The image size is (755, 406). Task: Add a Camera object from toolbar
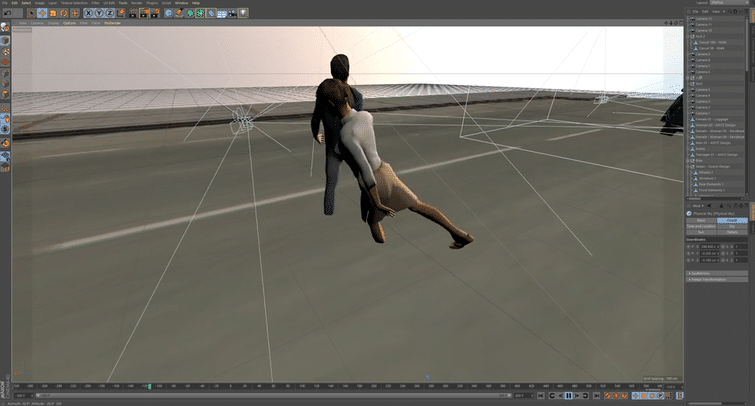pyautogui.click(x=232, y=13)
